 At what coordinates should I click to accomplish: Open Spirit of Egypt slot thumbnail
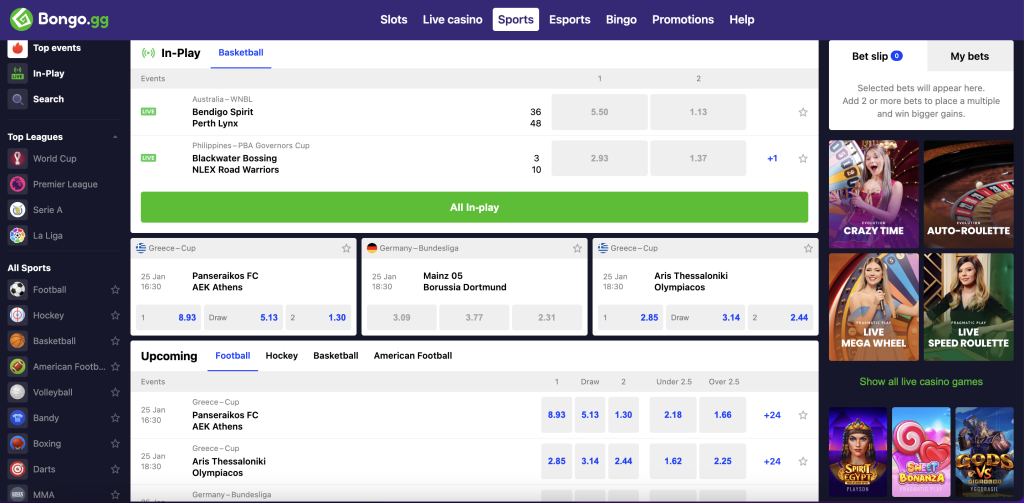(x=858, y=452)
